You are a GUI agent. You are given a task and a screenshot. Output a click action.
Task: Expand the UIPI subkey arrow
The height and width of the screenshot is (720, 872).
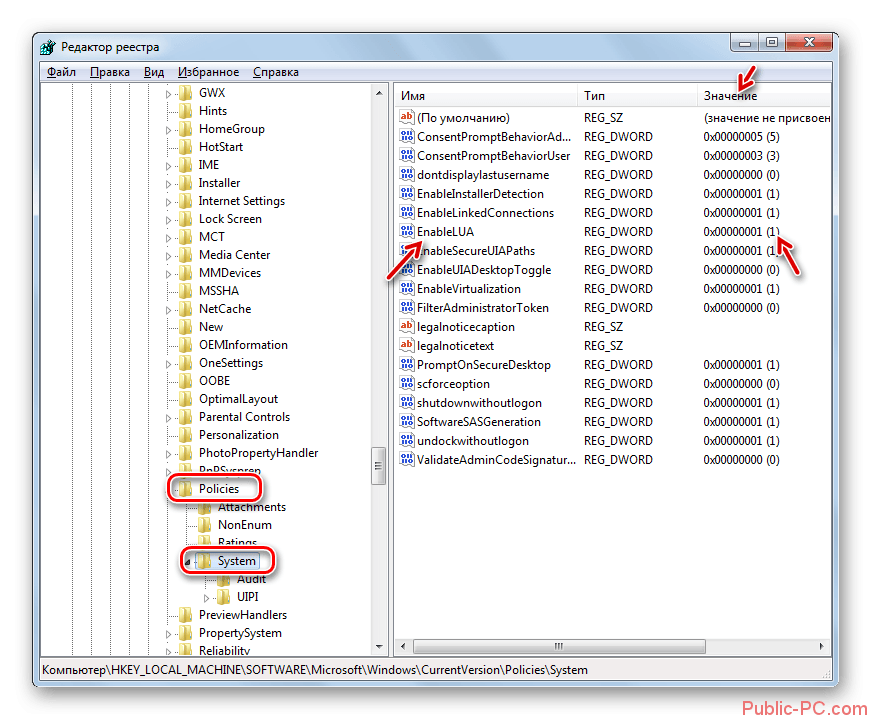(x=206, y=598)
